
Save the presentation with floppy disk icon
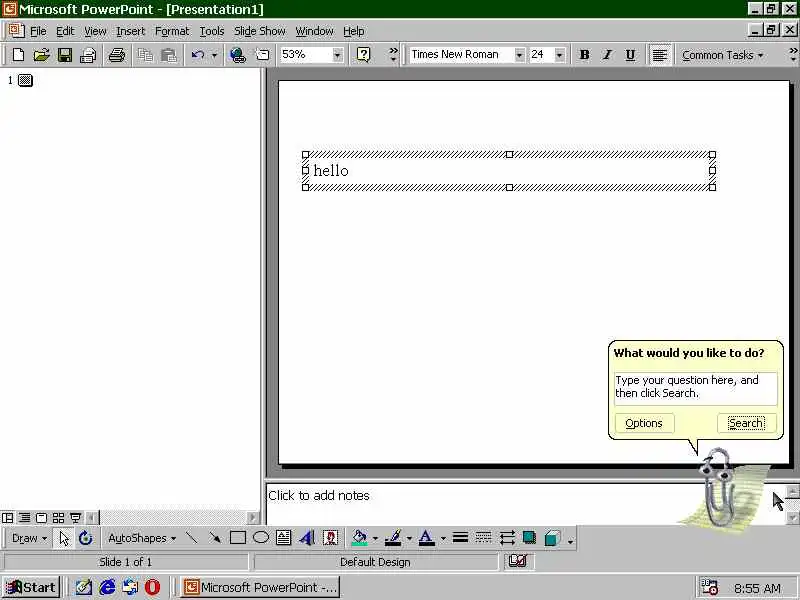point(65,55)
